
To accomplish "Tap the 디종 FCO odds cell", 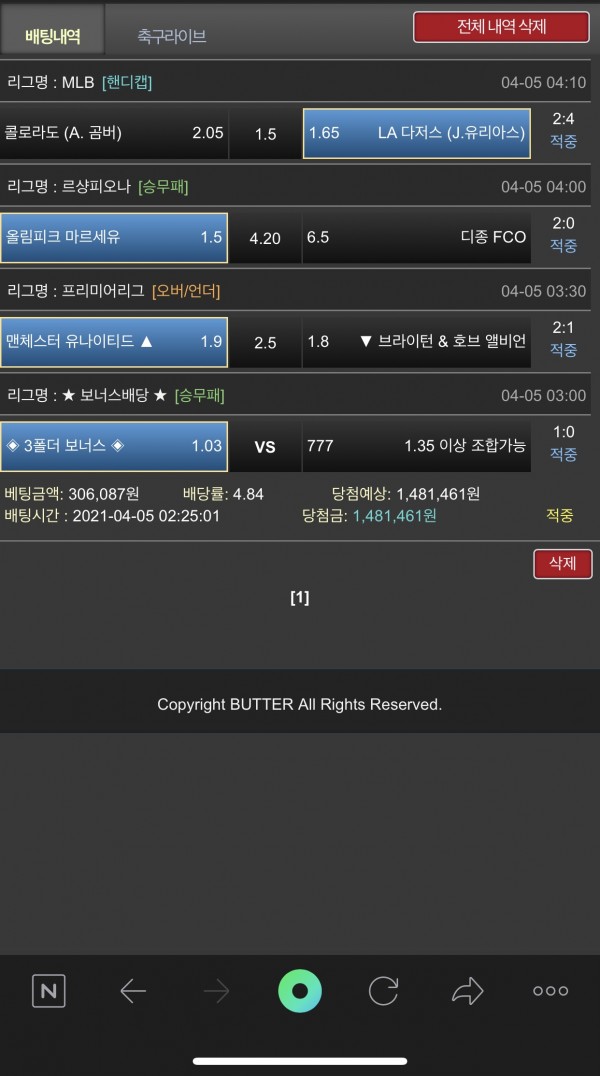I will [x=417, y=237].
